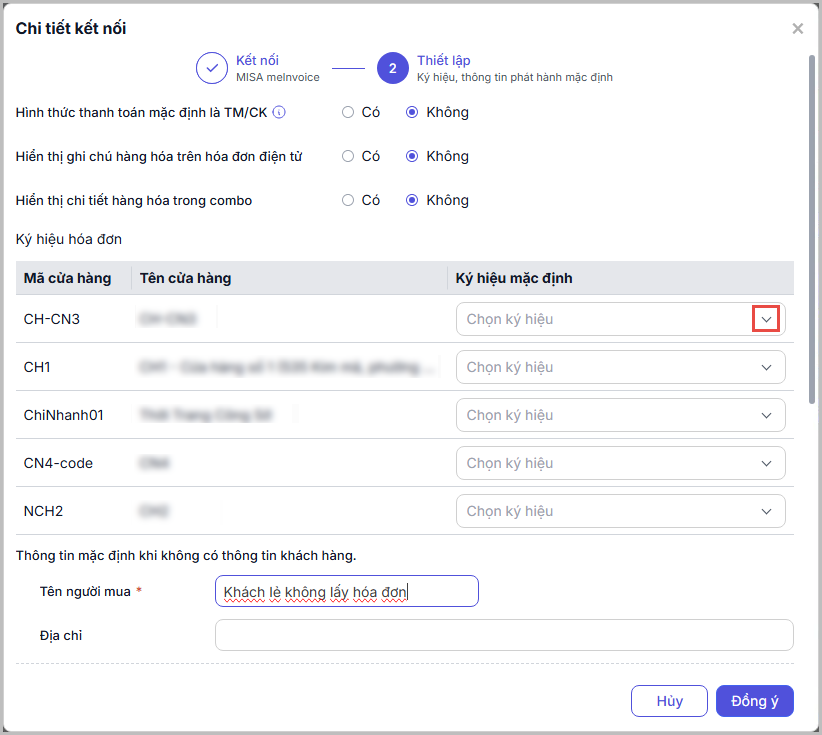
Task: Open the ChiNhanh01 symbol dropdown arrow
Action: pyautogui.click(x=766, y=415)
